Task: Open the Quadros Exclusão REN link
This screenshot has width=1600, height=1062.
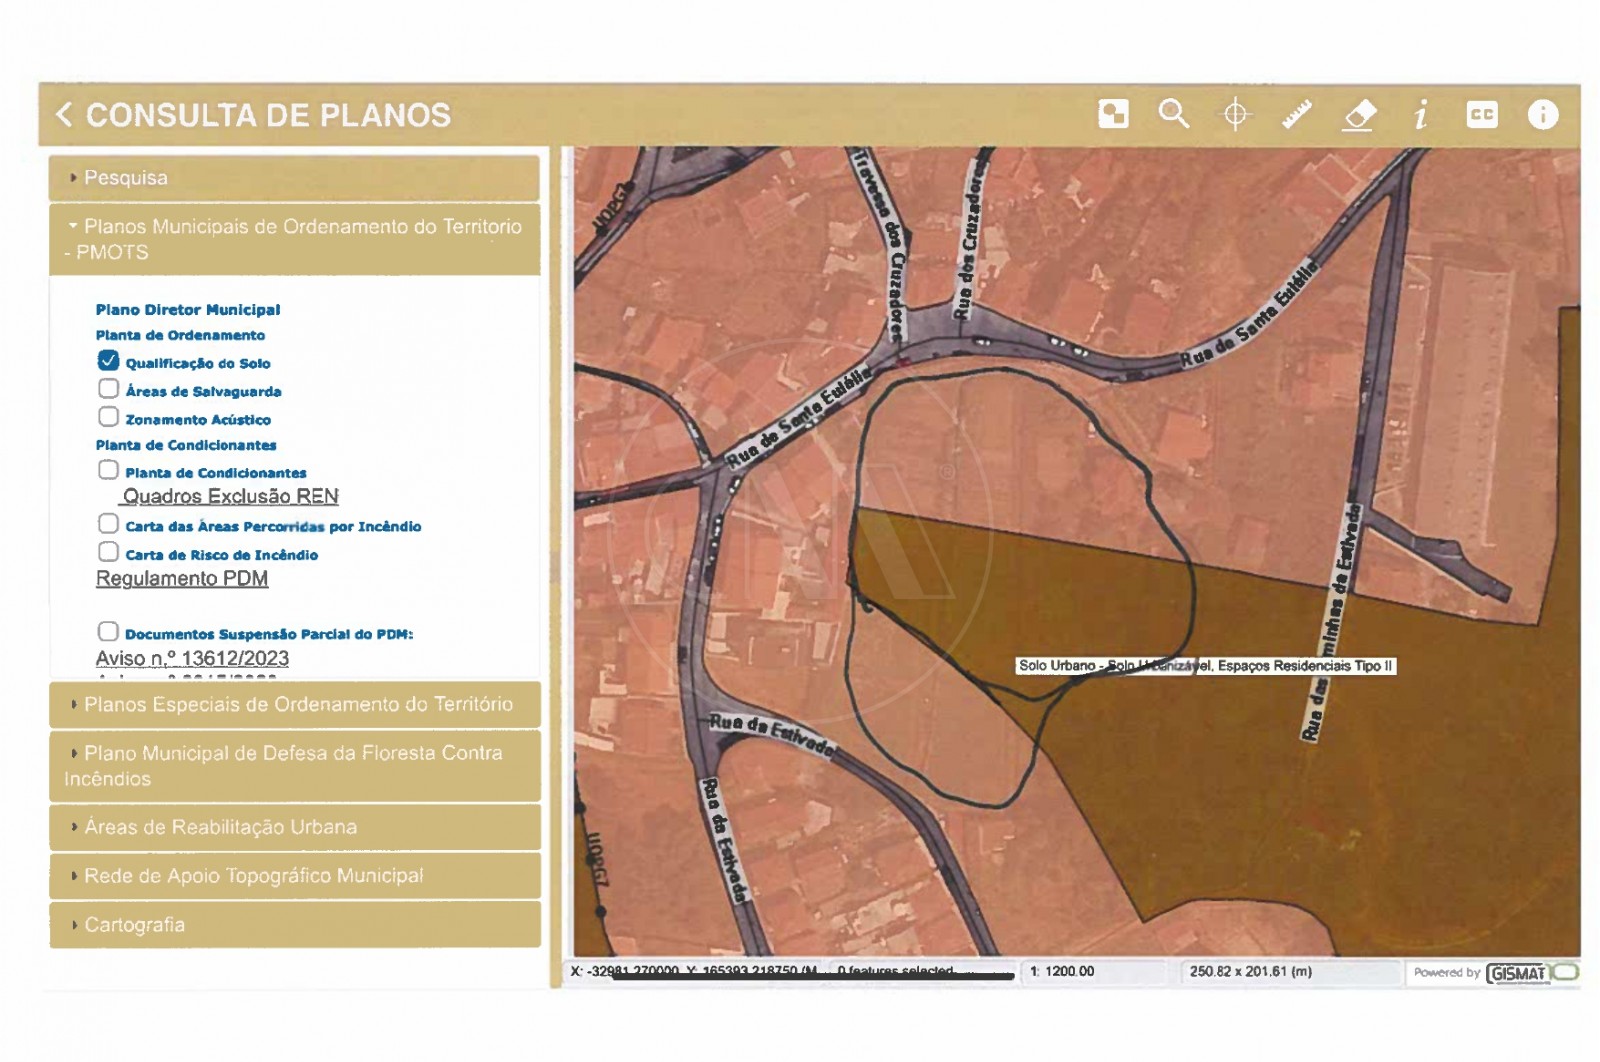Action: coord(230,497)
